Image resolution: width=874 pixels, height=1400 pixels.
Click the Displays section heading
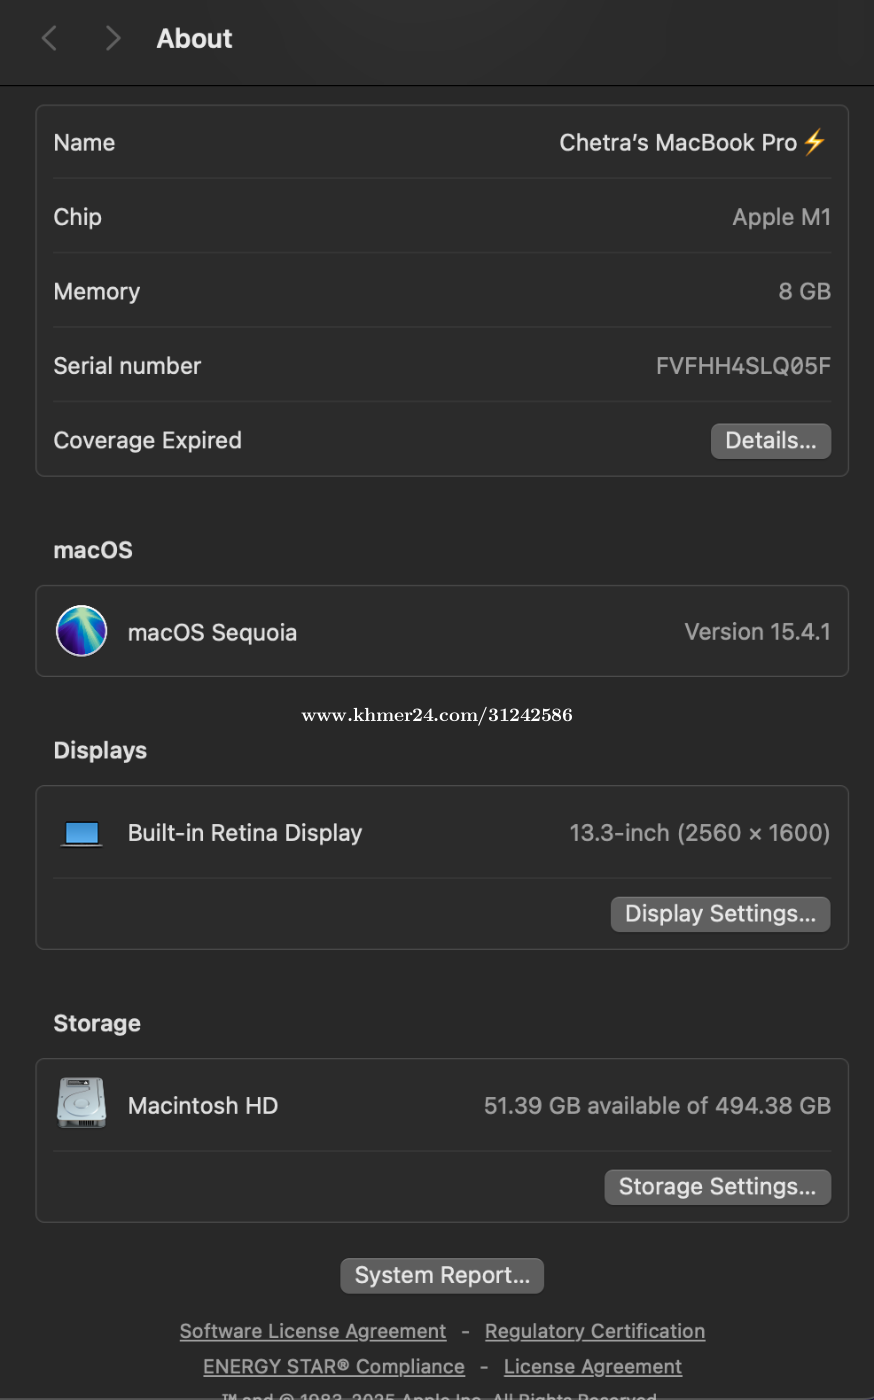click(x=100, y=750)
